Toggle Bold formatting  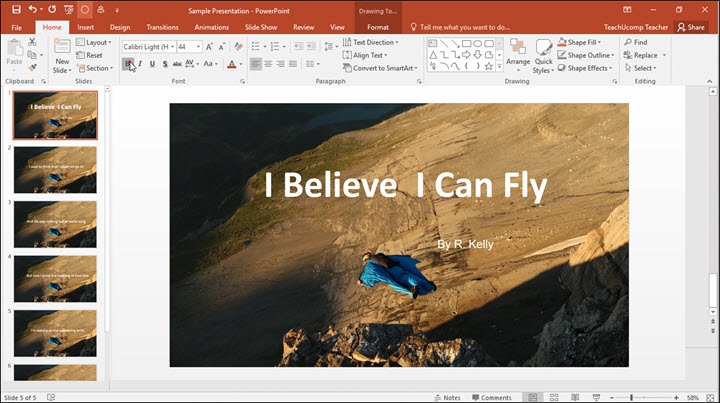tap(128, 64)
